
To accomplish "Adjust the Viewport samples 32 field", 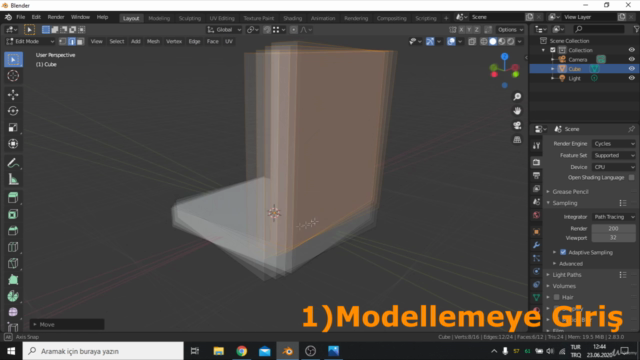I will click(613, 238).
